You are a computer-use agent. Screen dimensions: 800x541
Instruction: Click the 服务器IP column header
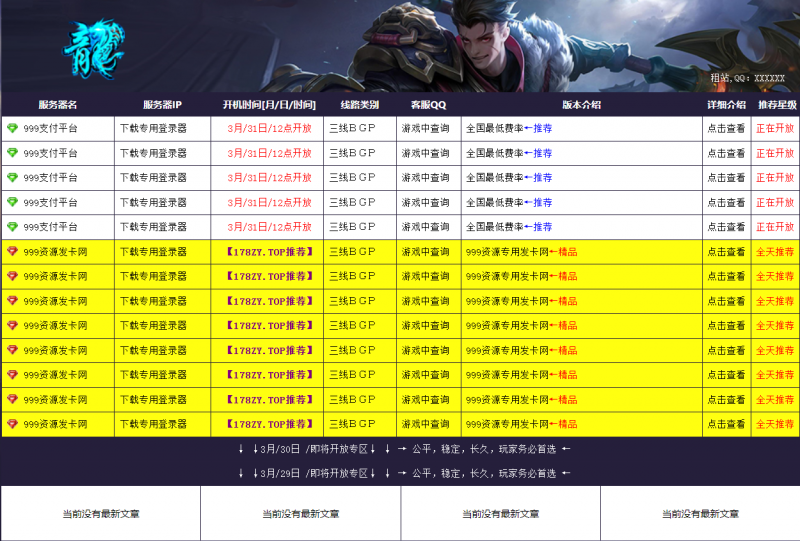tap(162, 105)
